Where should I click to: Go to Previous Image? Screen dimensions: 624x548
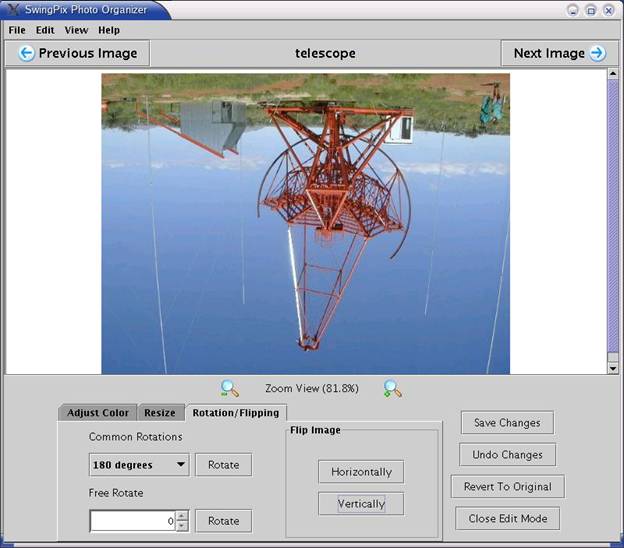78,53
